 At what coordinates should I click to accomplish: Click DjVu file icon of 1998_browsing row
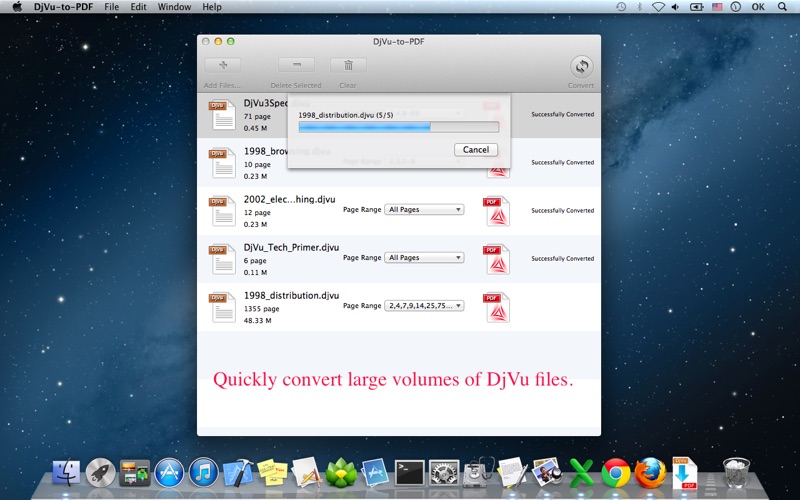(222, 163)
